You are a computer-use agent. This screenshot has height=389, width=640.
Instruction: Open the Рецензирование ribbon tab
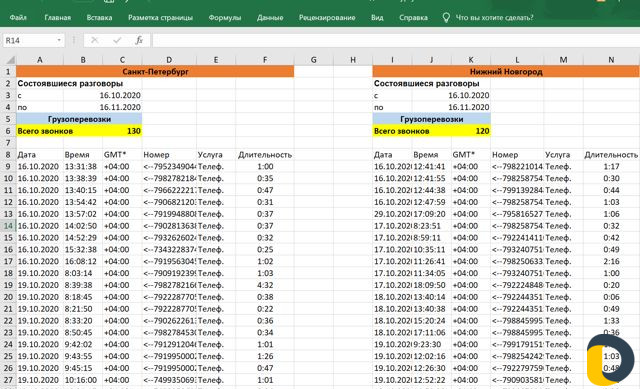coord(327,18)
